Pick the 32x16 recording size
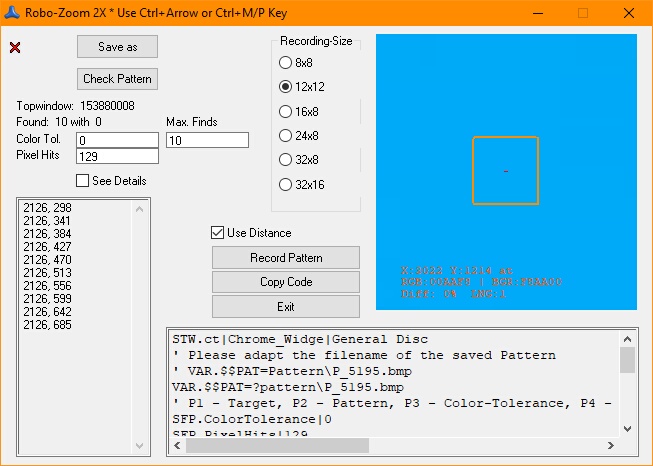Screen dimensions: 653x466 pos(285,185)
